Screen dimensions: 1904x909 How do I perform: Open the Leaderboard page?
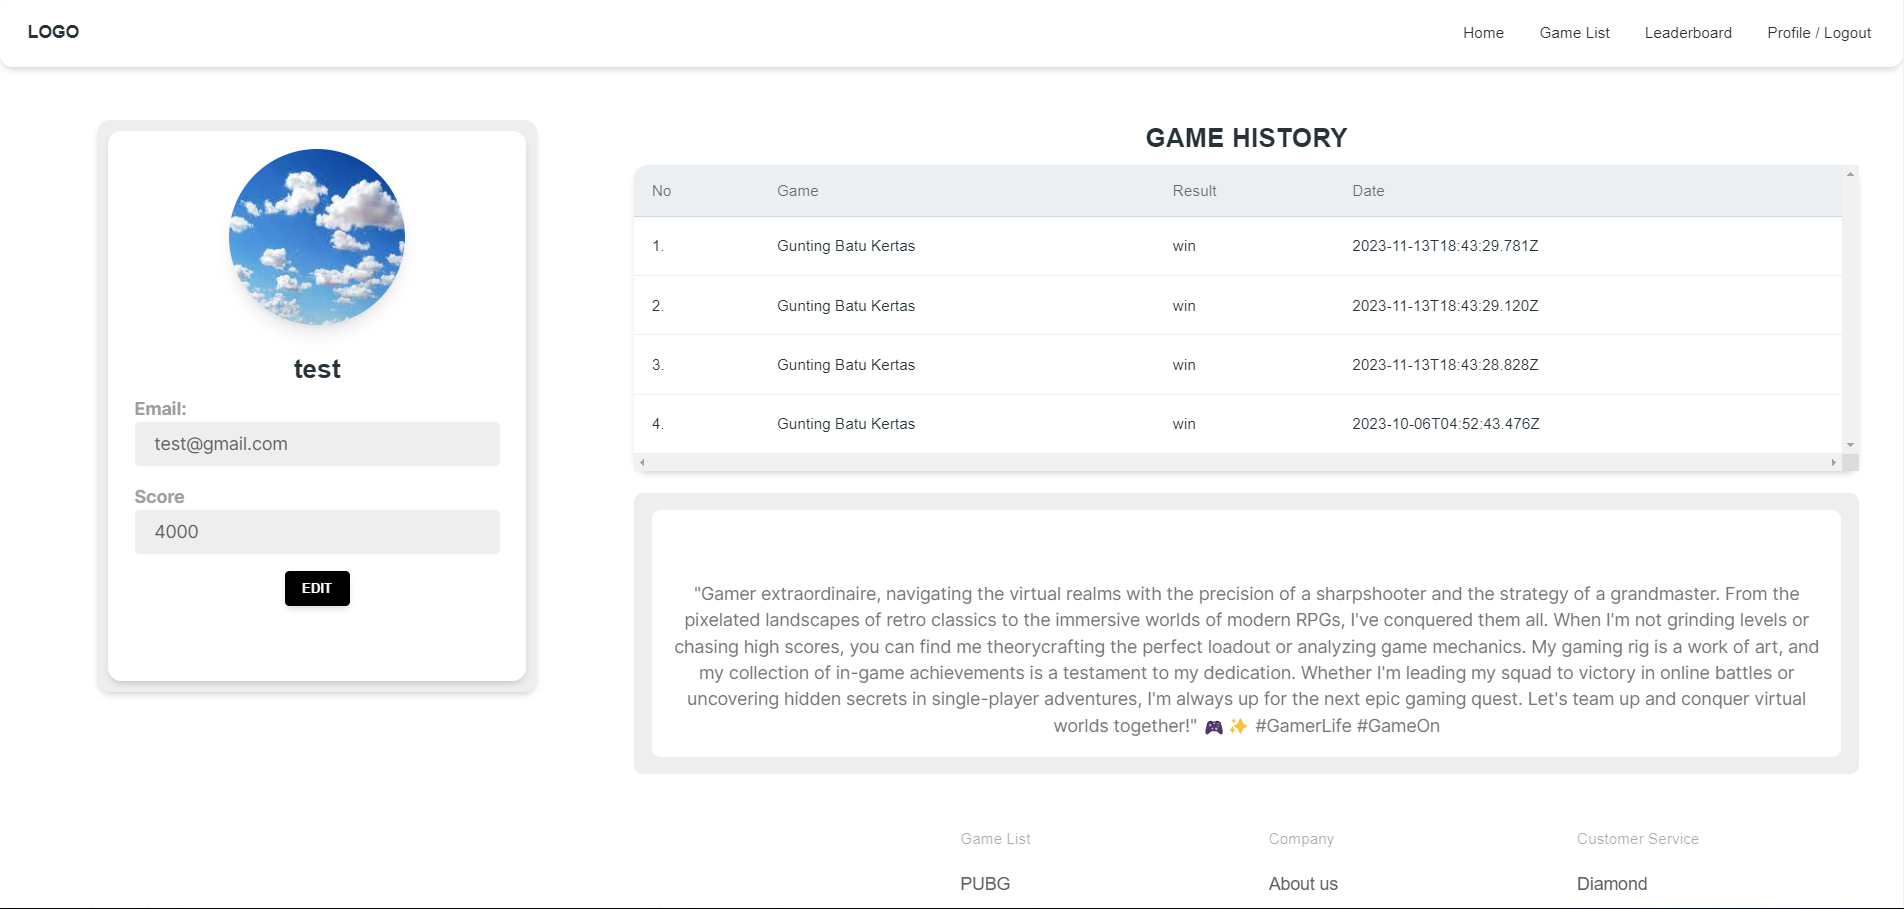pyautogui.click(x=1688, y=33)
